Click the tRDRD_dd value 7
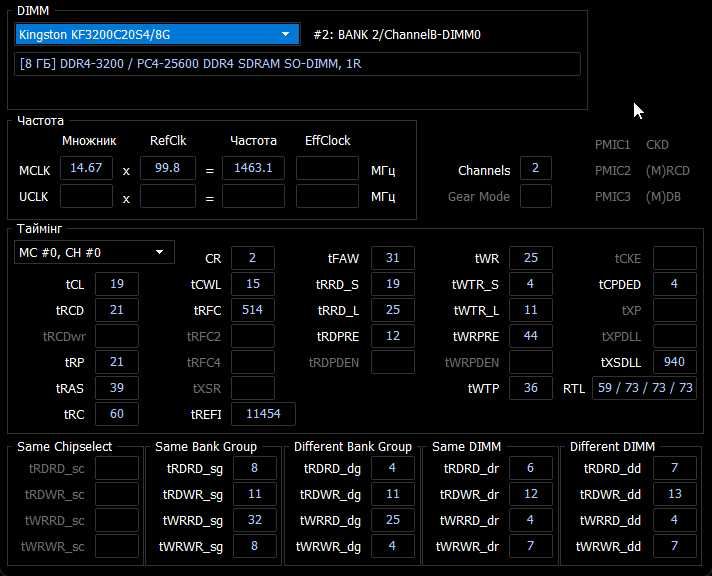Screen dimensions: 712x576 tap(675, 468)
